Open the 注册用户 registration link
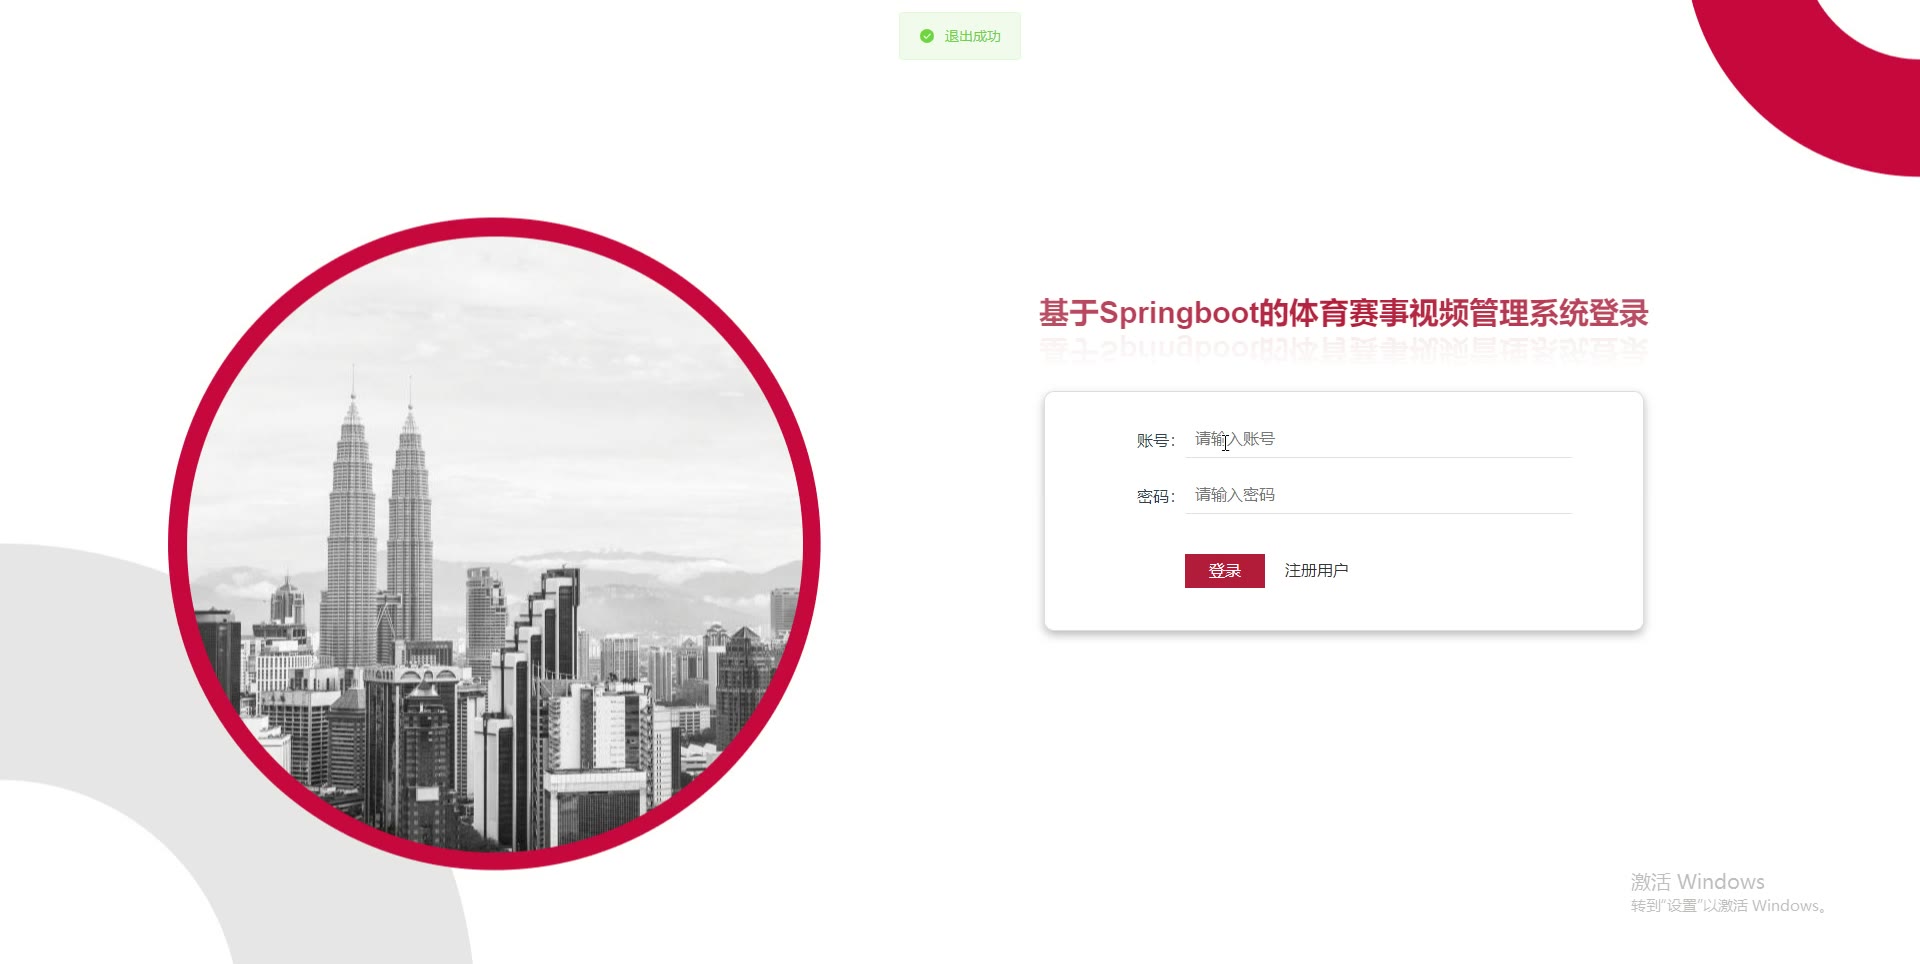The width and height of the screenshot is (1920, 964). pos(1316,571)
